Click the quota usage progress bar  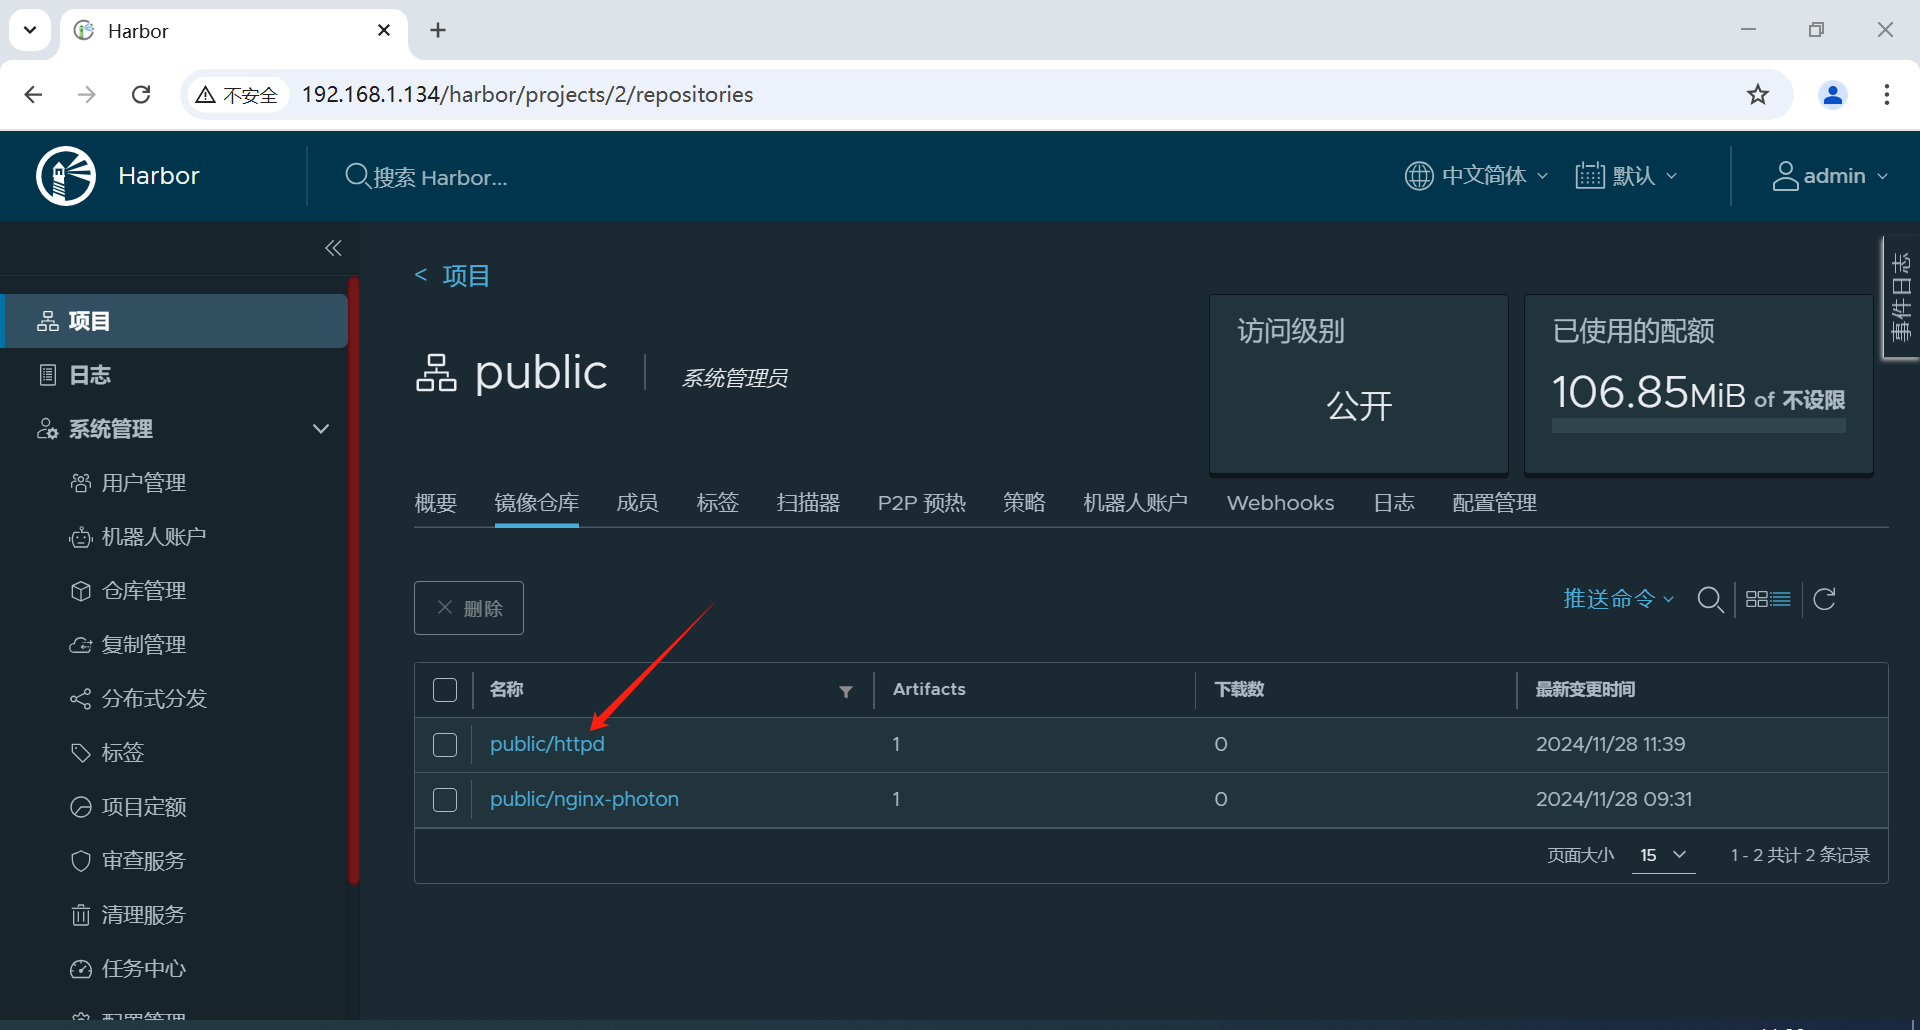[x=1698, y=427]
